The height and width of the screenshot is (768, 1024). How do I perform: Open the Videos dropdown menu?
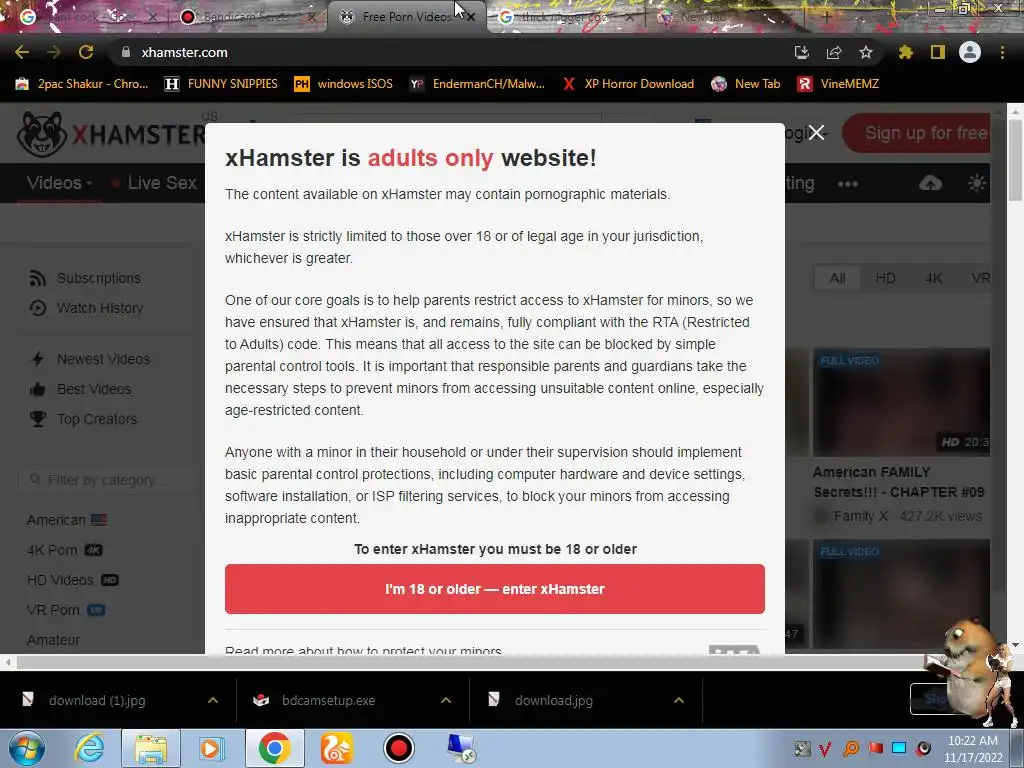coord(59,183)
